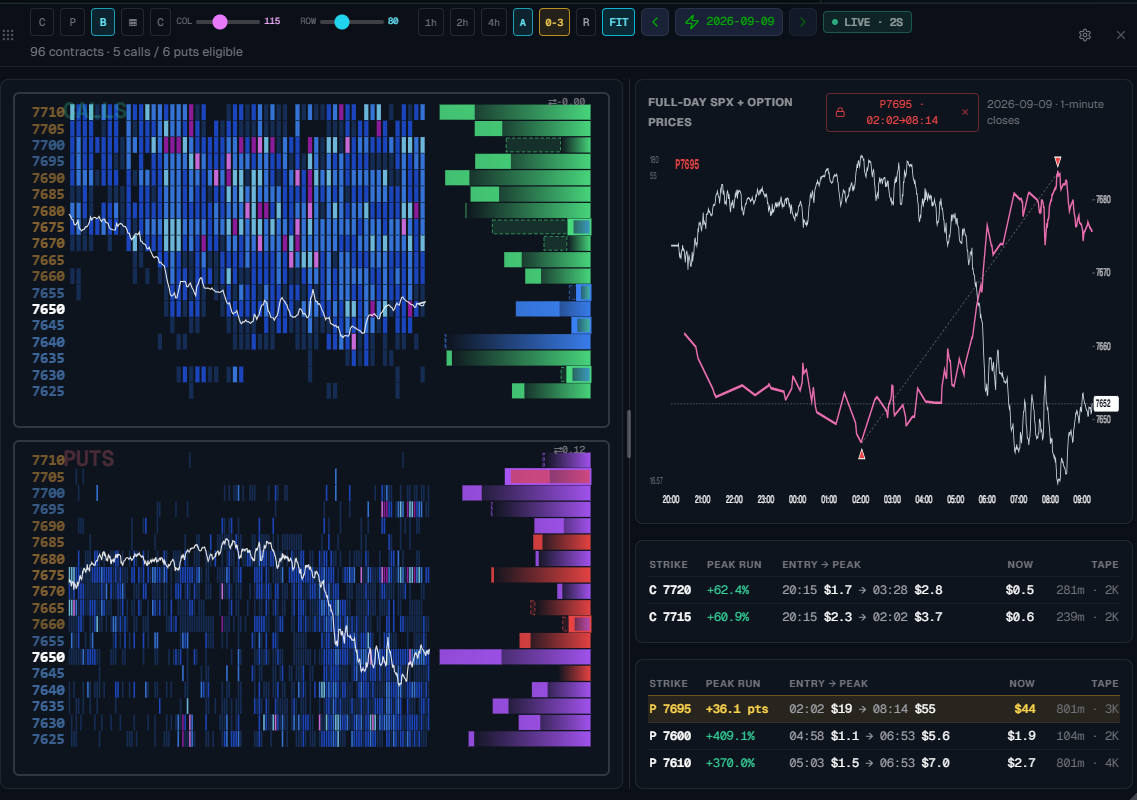Click the +62.4% peak run value
1137x800 pixels.
(728, 590)
